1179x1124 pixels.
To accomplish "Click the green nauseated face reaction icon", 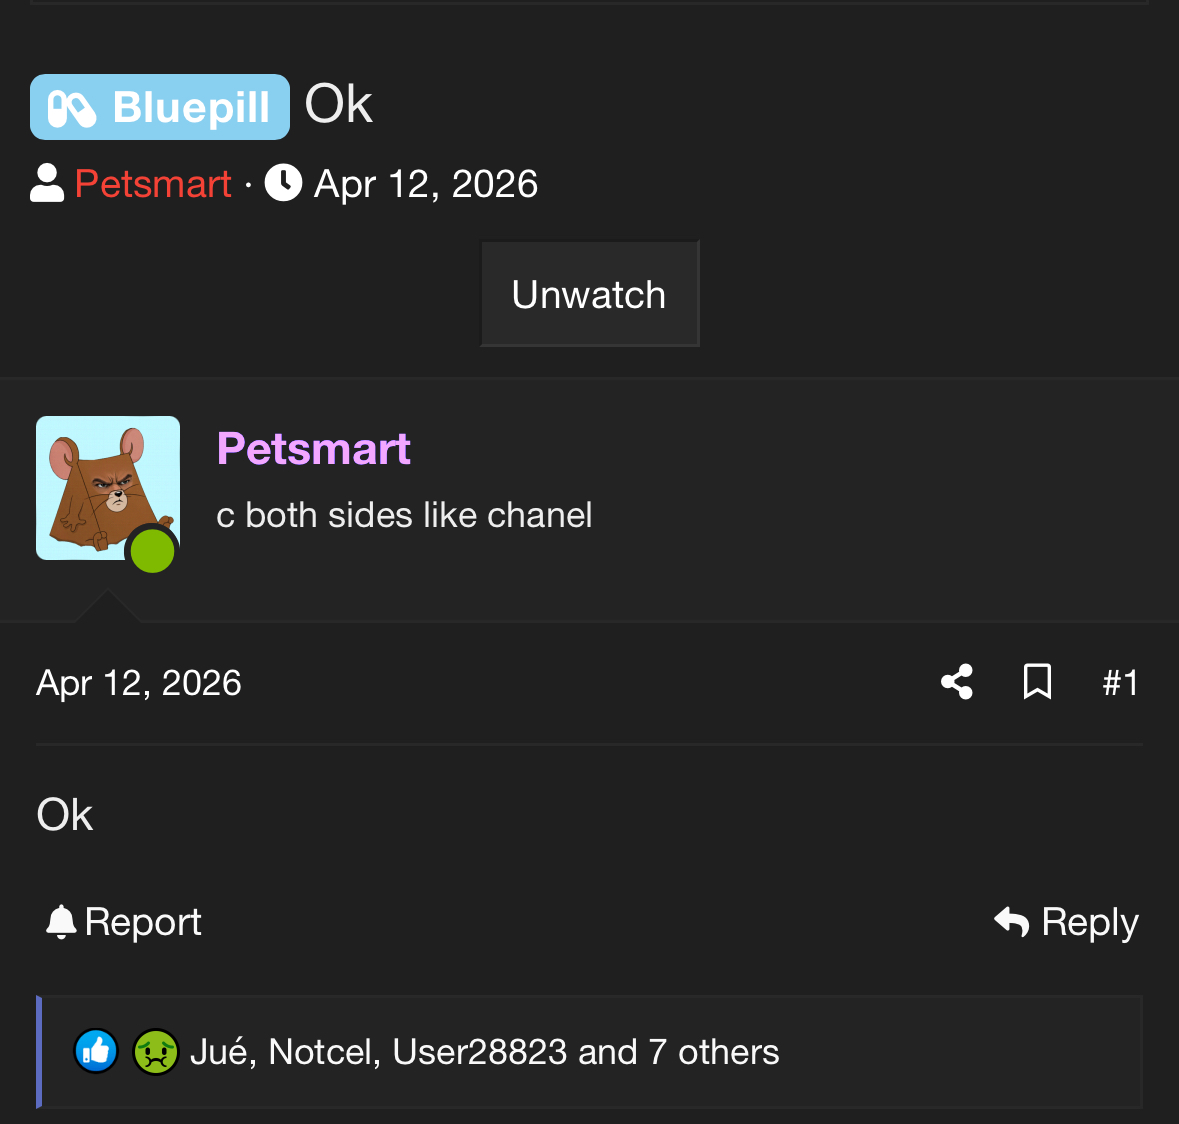I will coord(155,1051).
